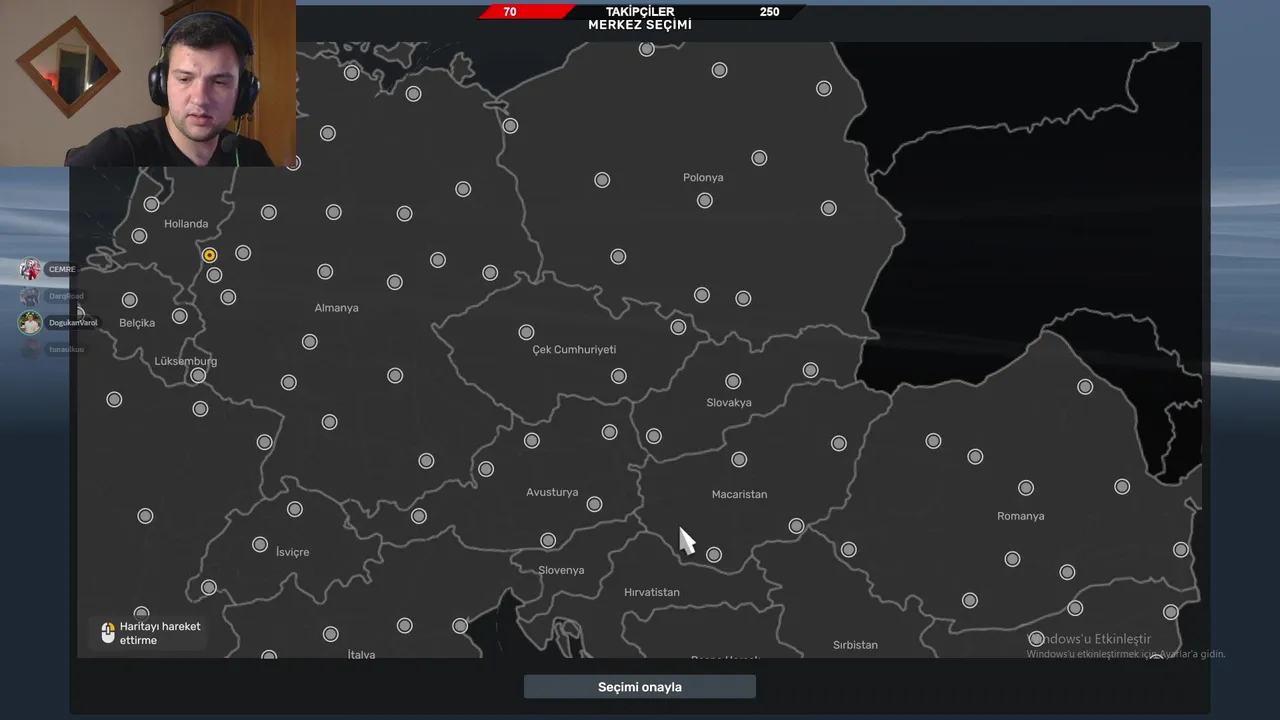Click the Macaristan country label
The height and width of the screenshot is (720, 1280).
(x=739, y=494)
